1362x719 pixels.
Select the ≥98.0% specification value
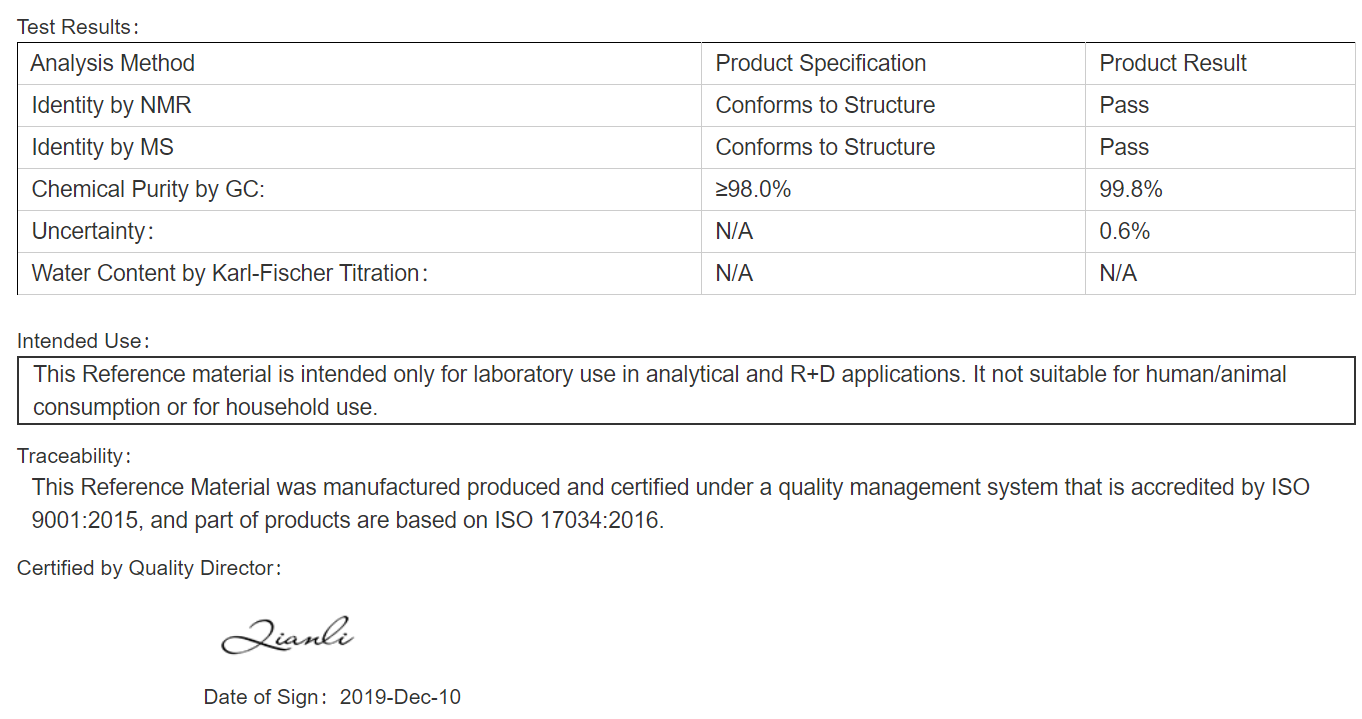(753, 189)
